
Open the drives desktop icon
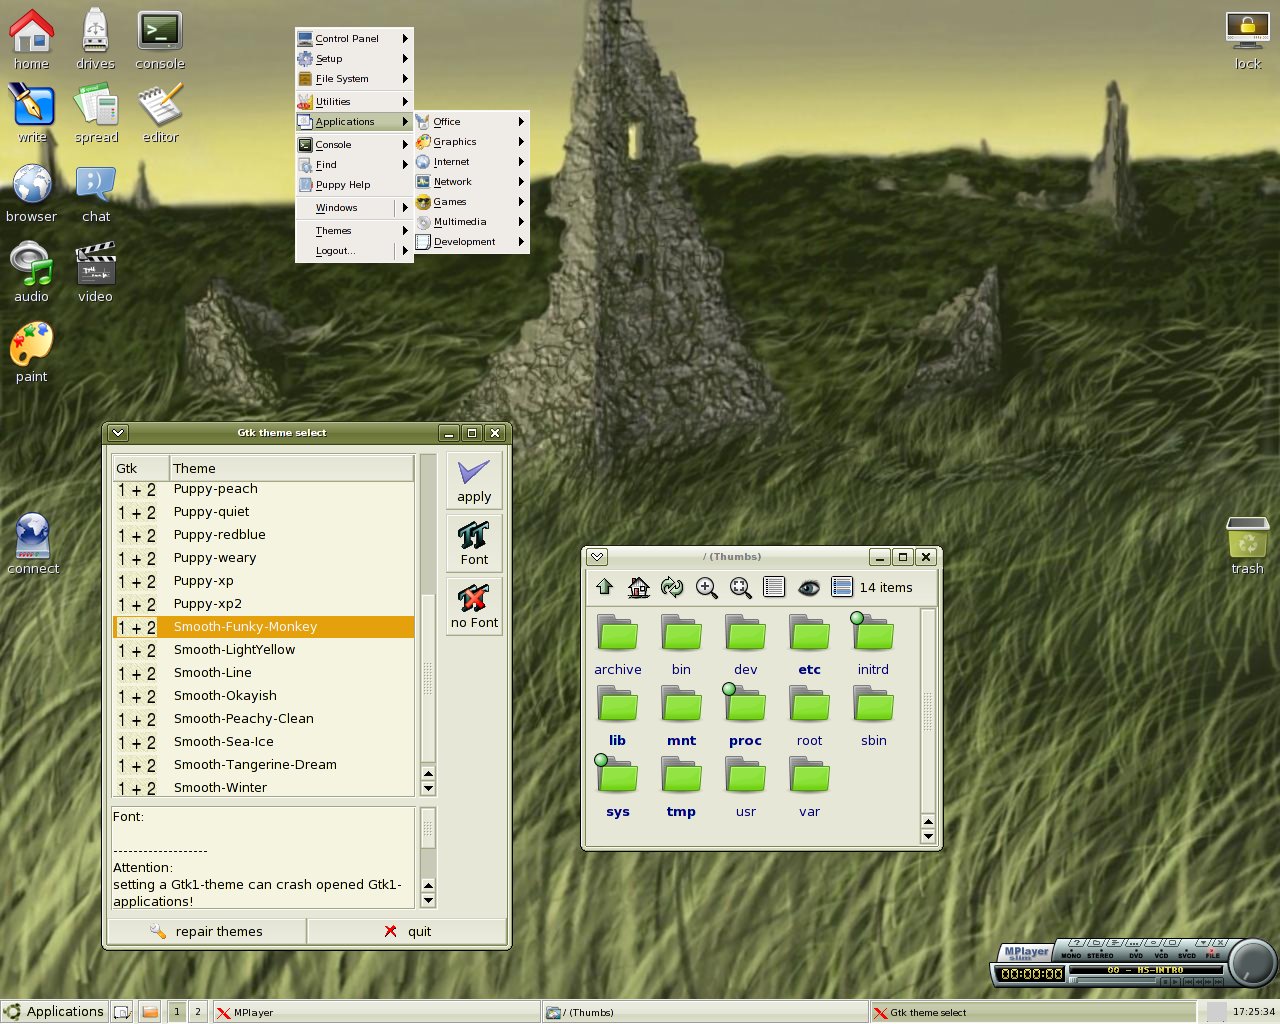pos(95,38)
